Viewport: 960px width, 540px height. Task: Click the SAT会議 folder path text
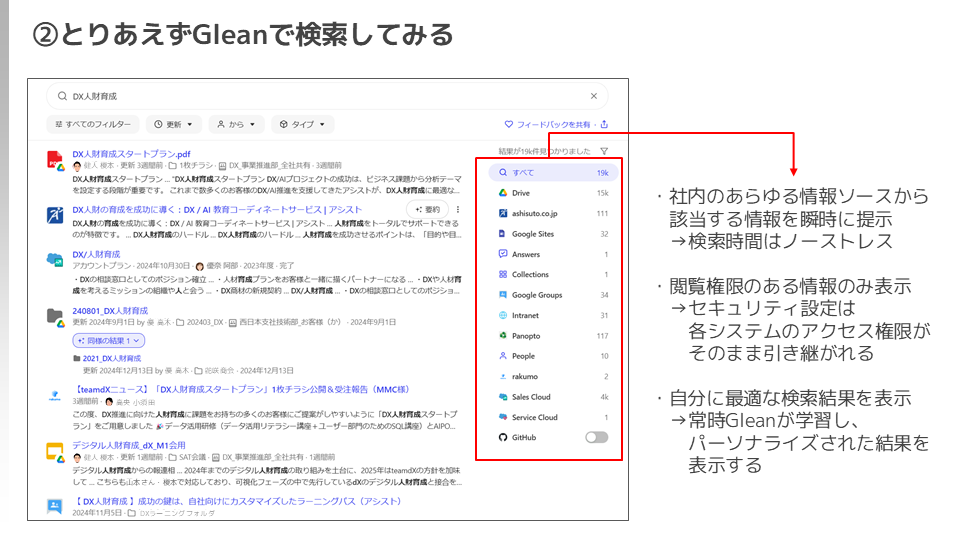[x=192, y=457]
